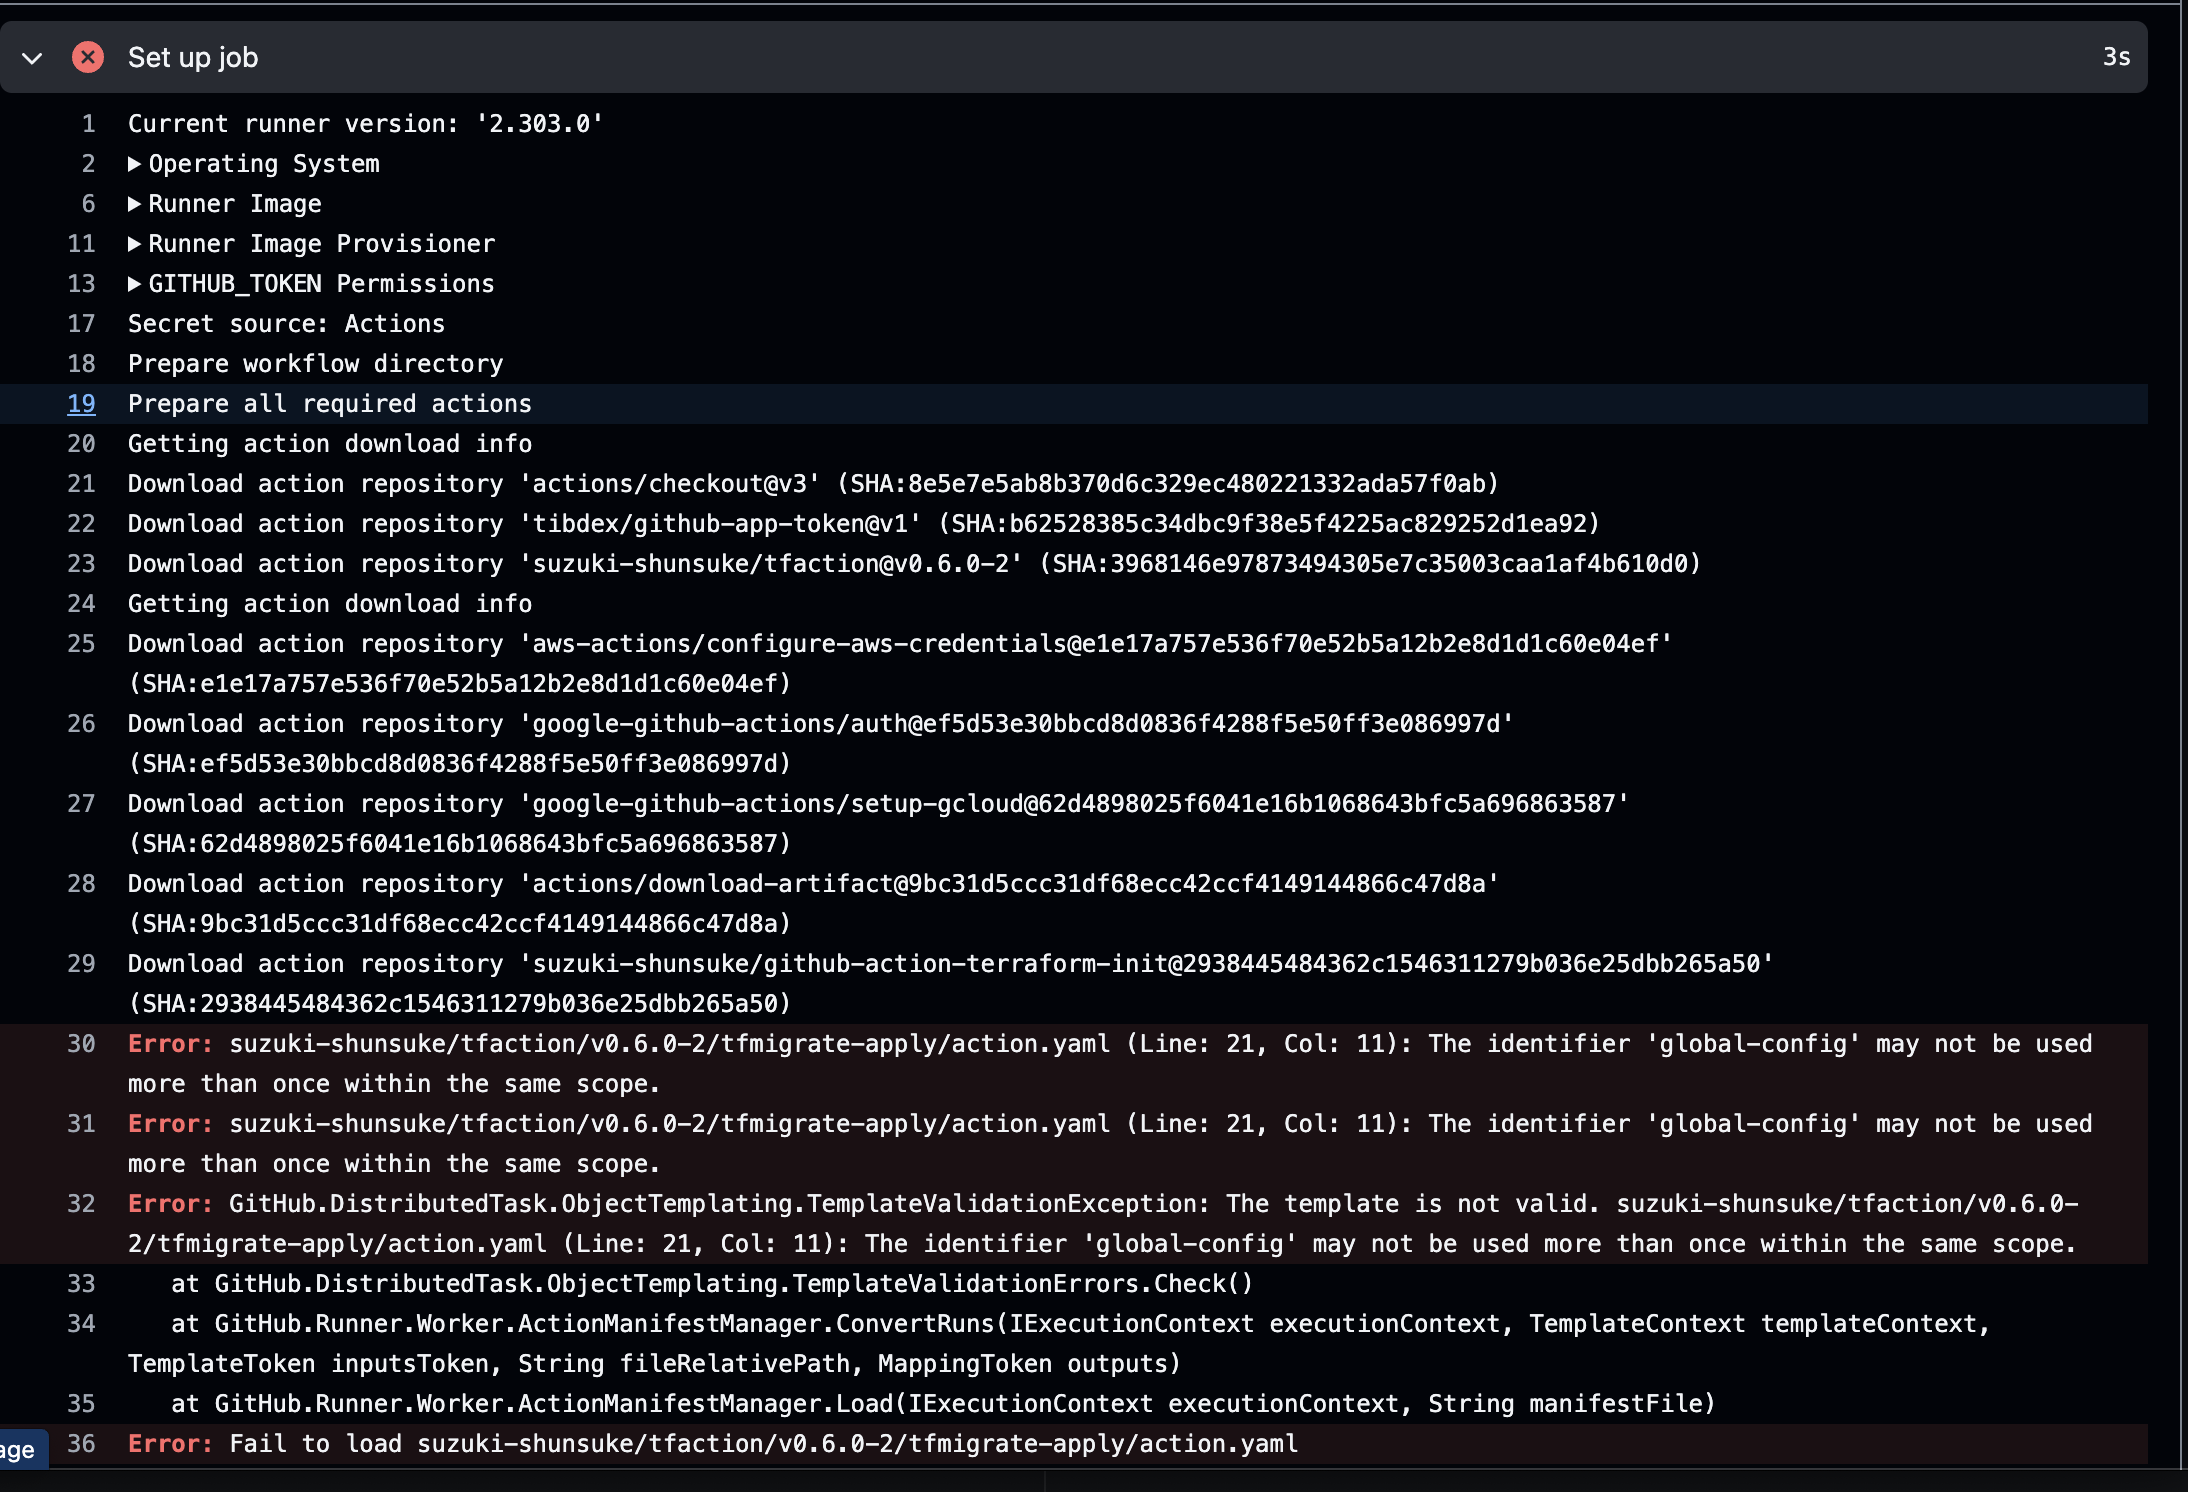Click line number 36 beside final error
This screenshot has width=2188, height=1492.
pos(81,1443)
